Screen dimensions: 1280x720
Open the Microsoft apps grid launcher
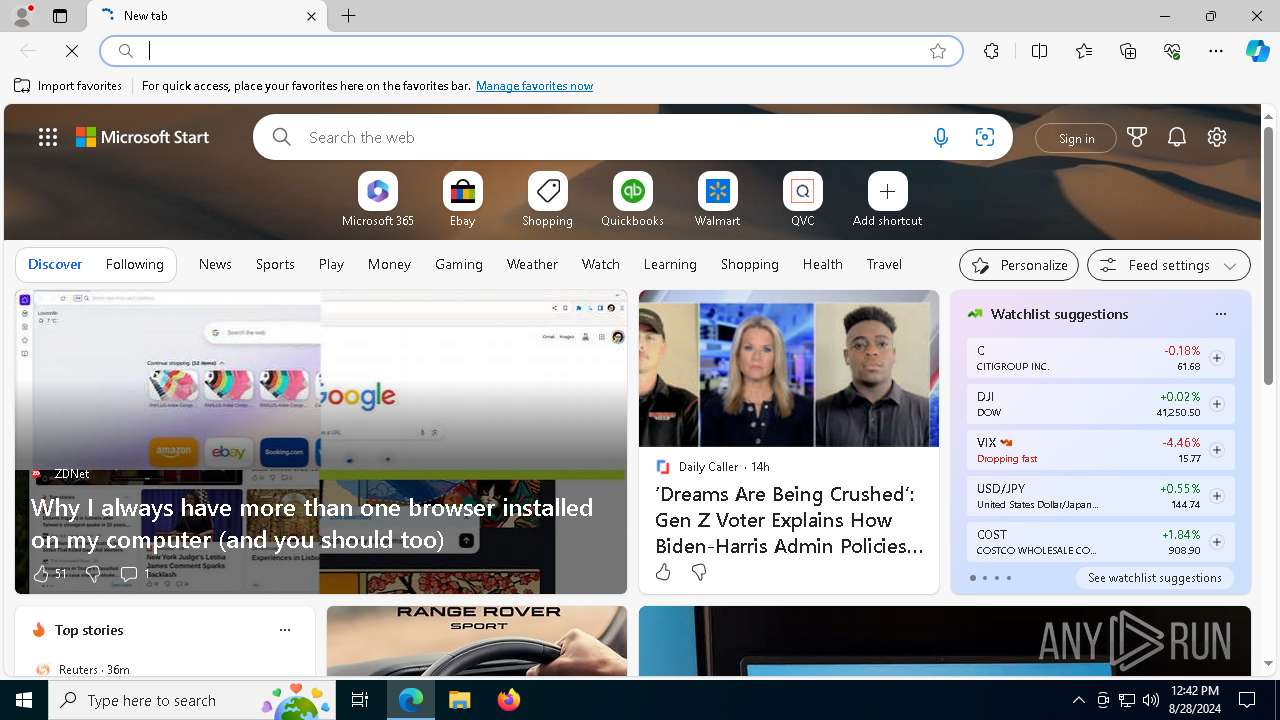tap(48, 138)
